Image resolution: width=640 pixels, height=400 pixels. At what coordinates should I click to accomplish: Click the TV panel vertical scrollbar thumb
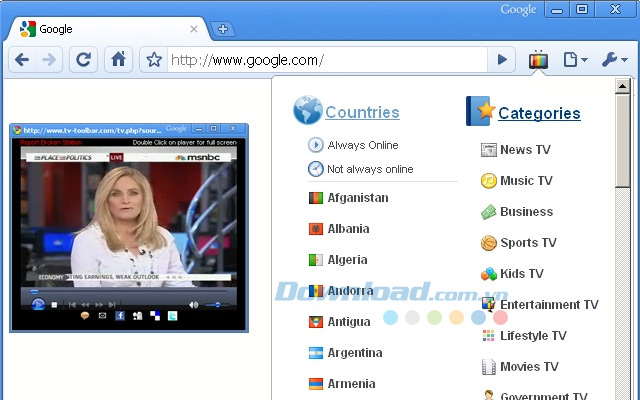click(x=622, y=141)
